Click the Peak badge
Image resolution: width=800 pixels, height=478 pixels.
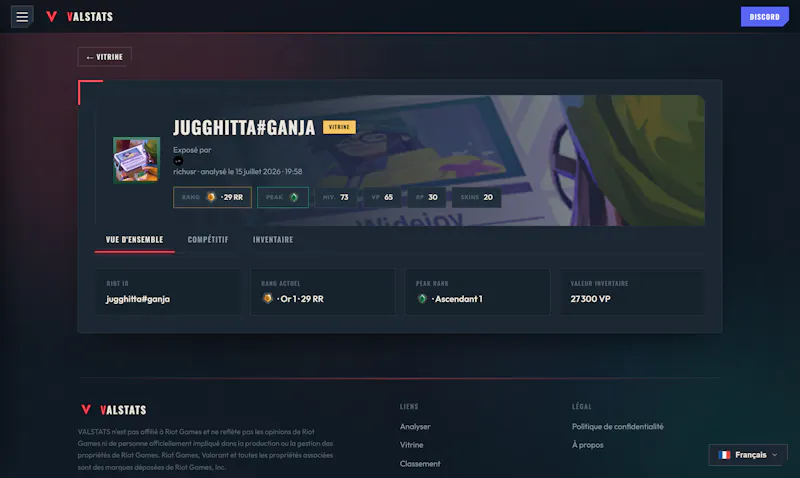[283, 197]
